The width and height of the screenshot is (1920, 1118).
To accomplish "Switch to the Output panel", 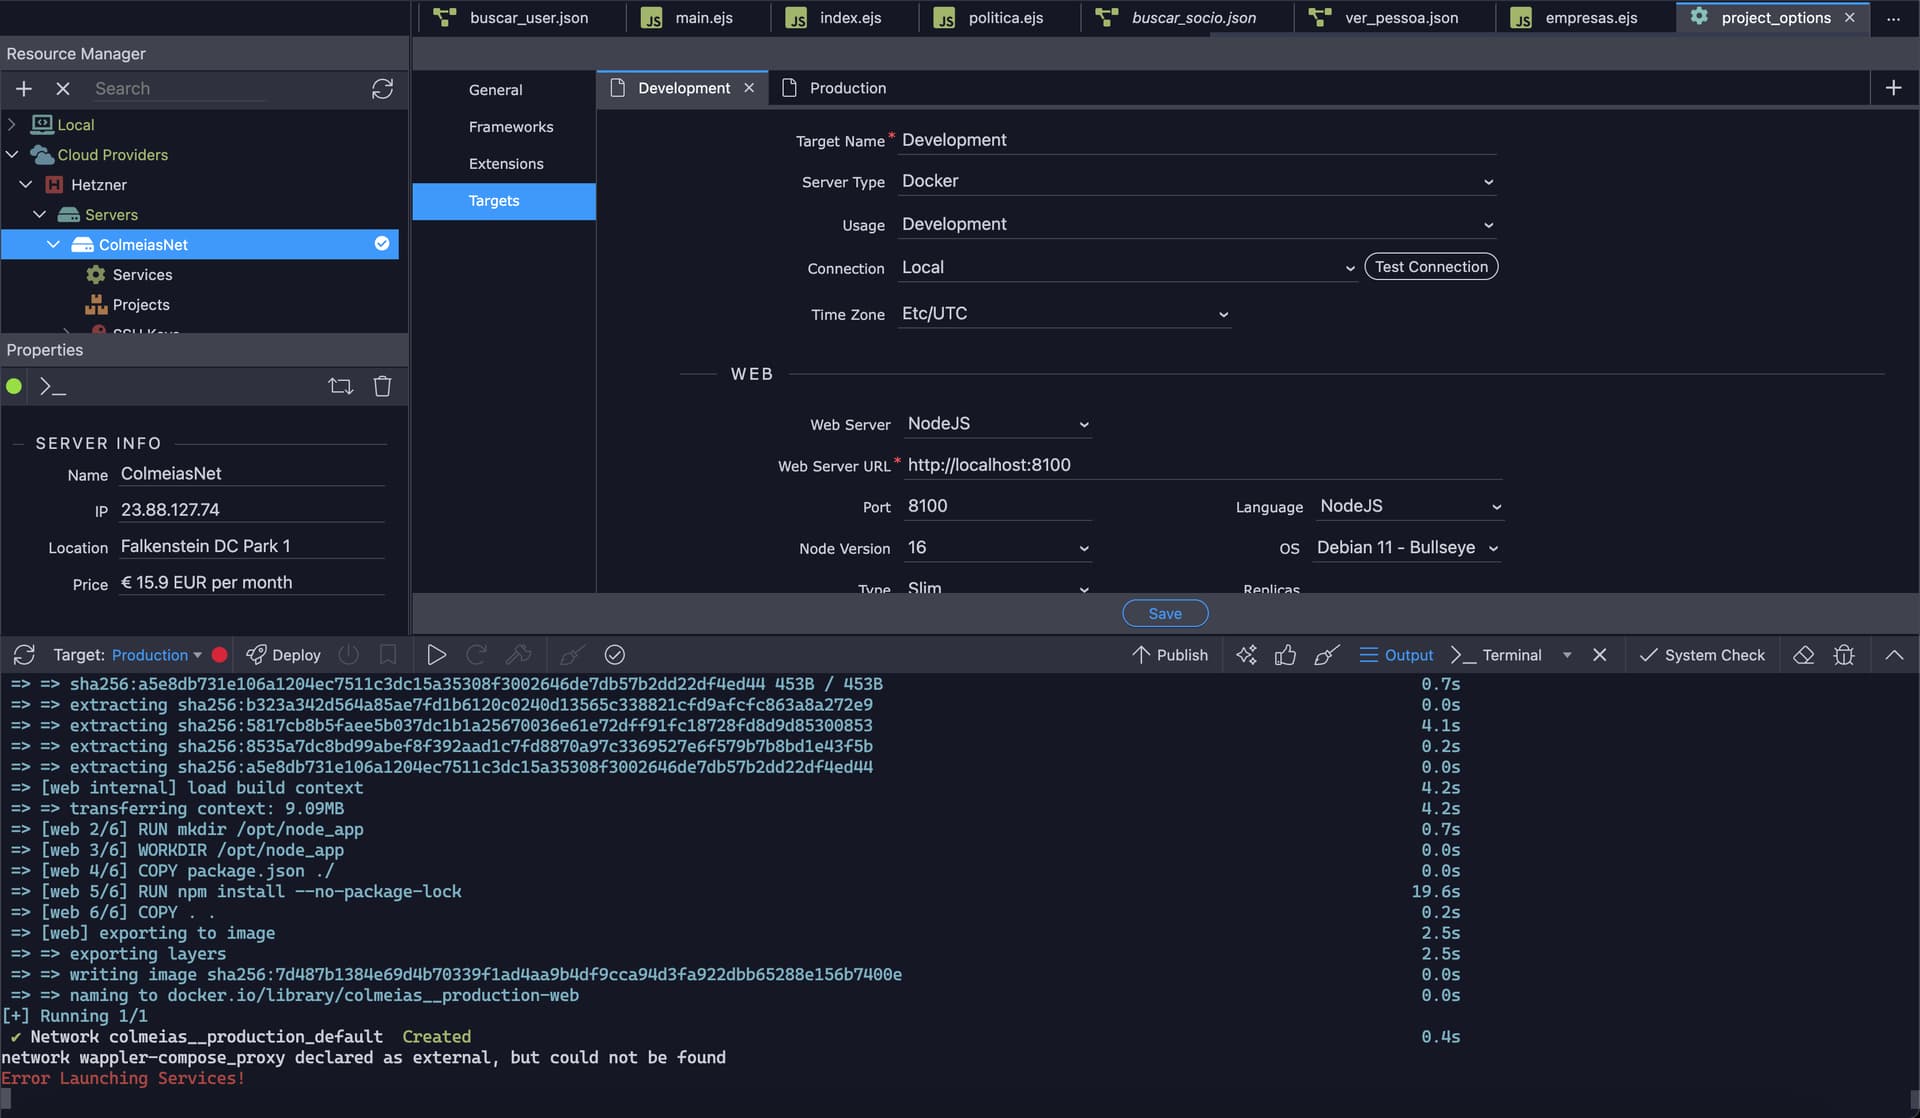I will [1396, 655].
